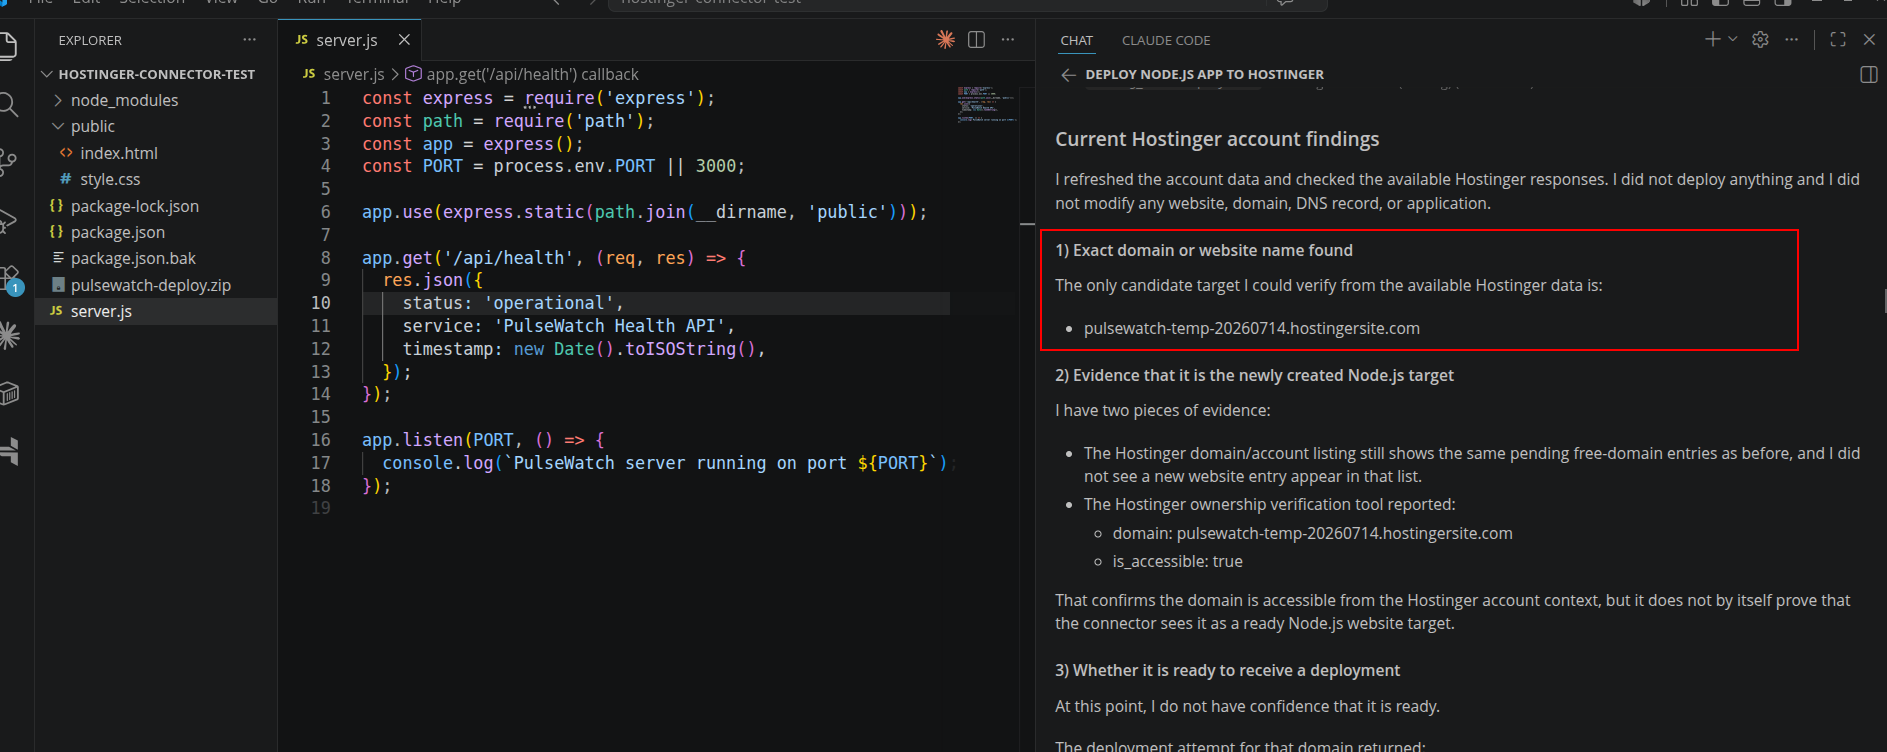Collapse the public folder
The height and width of the screenshot is (752, 1887).
(x=156, y=126)
